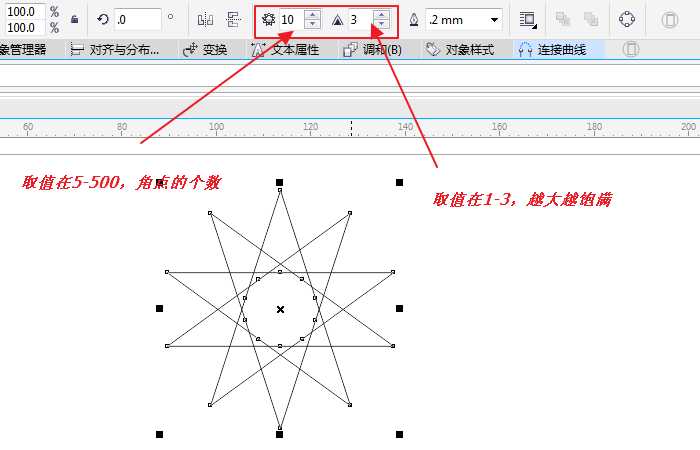
Task: Click the 100 mark on the ruler
Action: (x=217, y=127)
